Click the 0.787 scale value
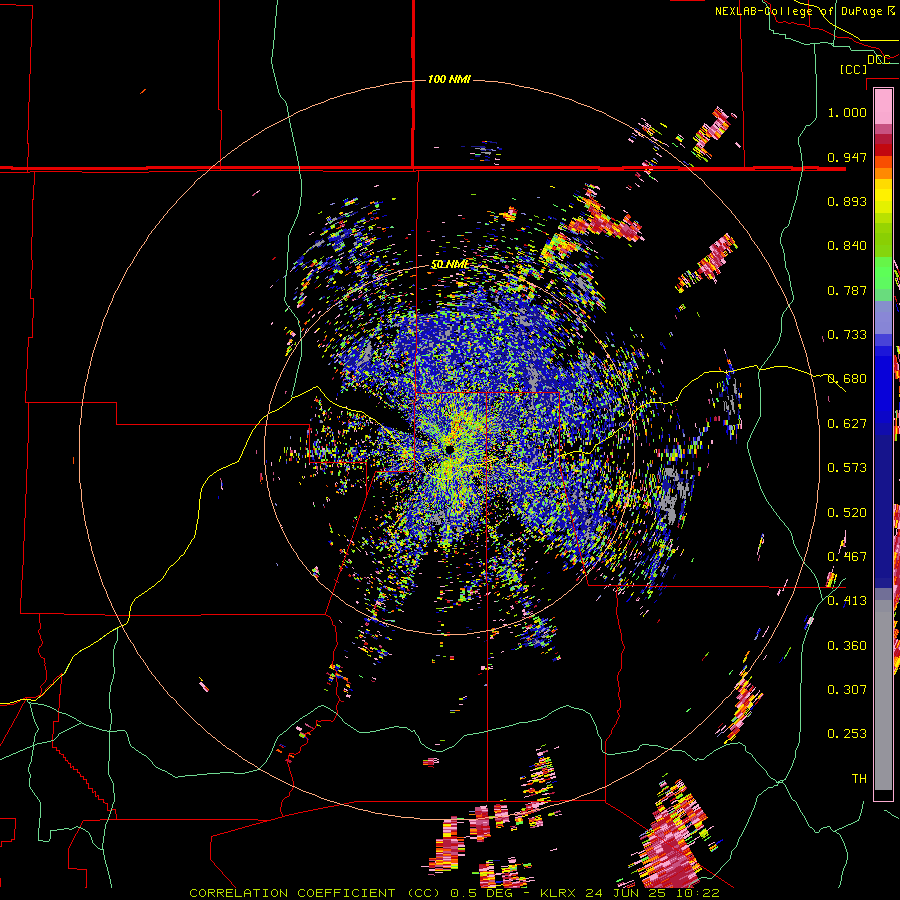The width and height of the screenshot is (900, 900). [x=847, y=290]
